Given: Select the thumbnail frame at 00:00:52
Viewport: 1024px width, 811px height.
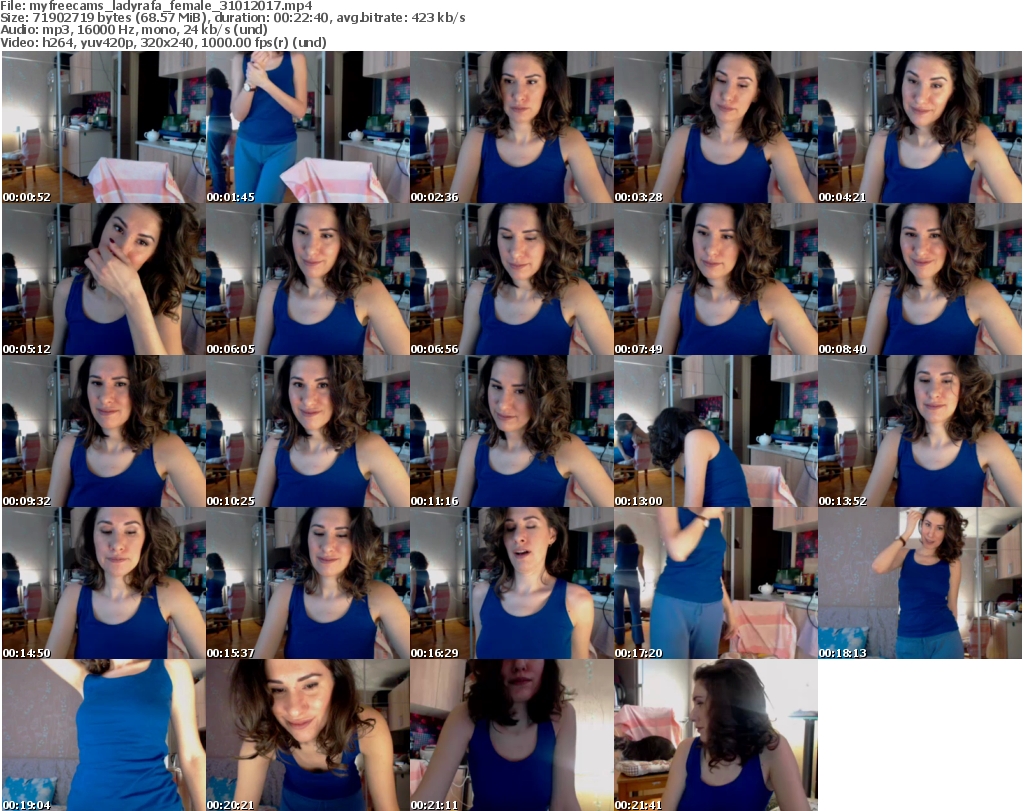Looking at the screenshot, I should 104,127.
